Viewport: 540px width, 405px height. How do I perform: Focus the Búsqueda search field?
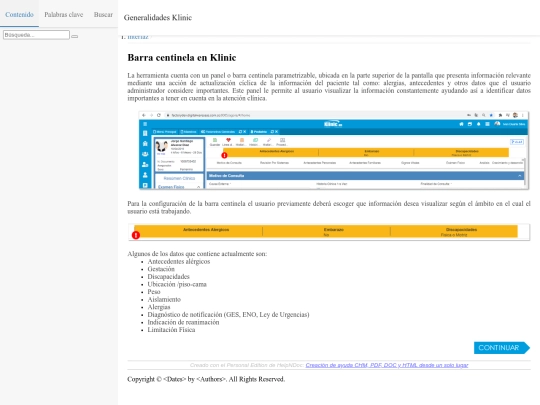36,35
